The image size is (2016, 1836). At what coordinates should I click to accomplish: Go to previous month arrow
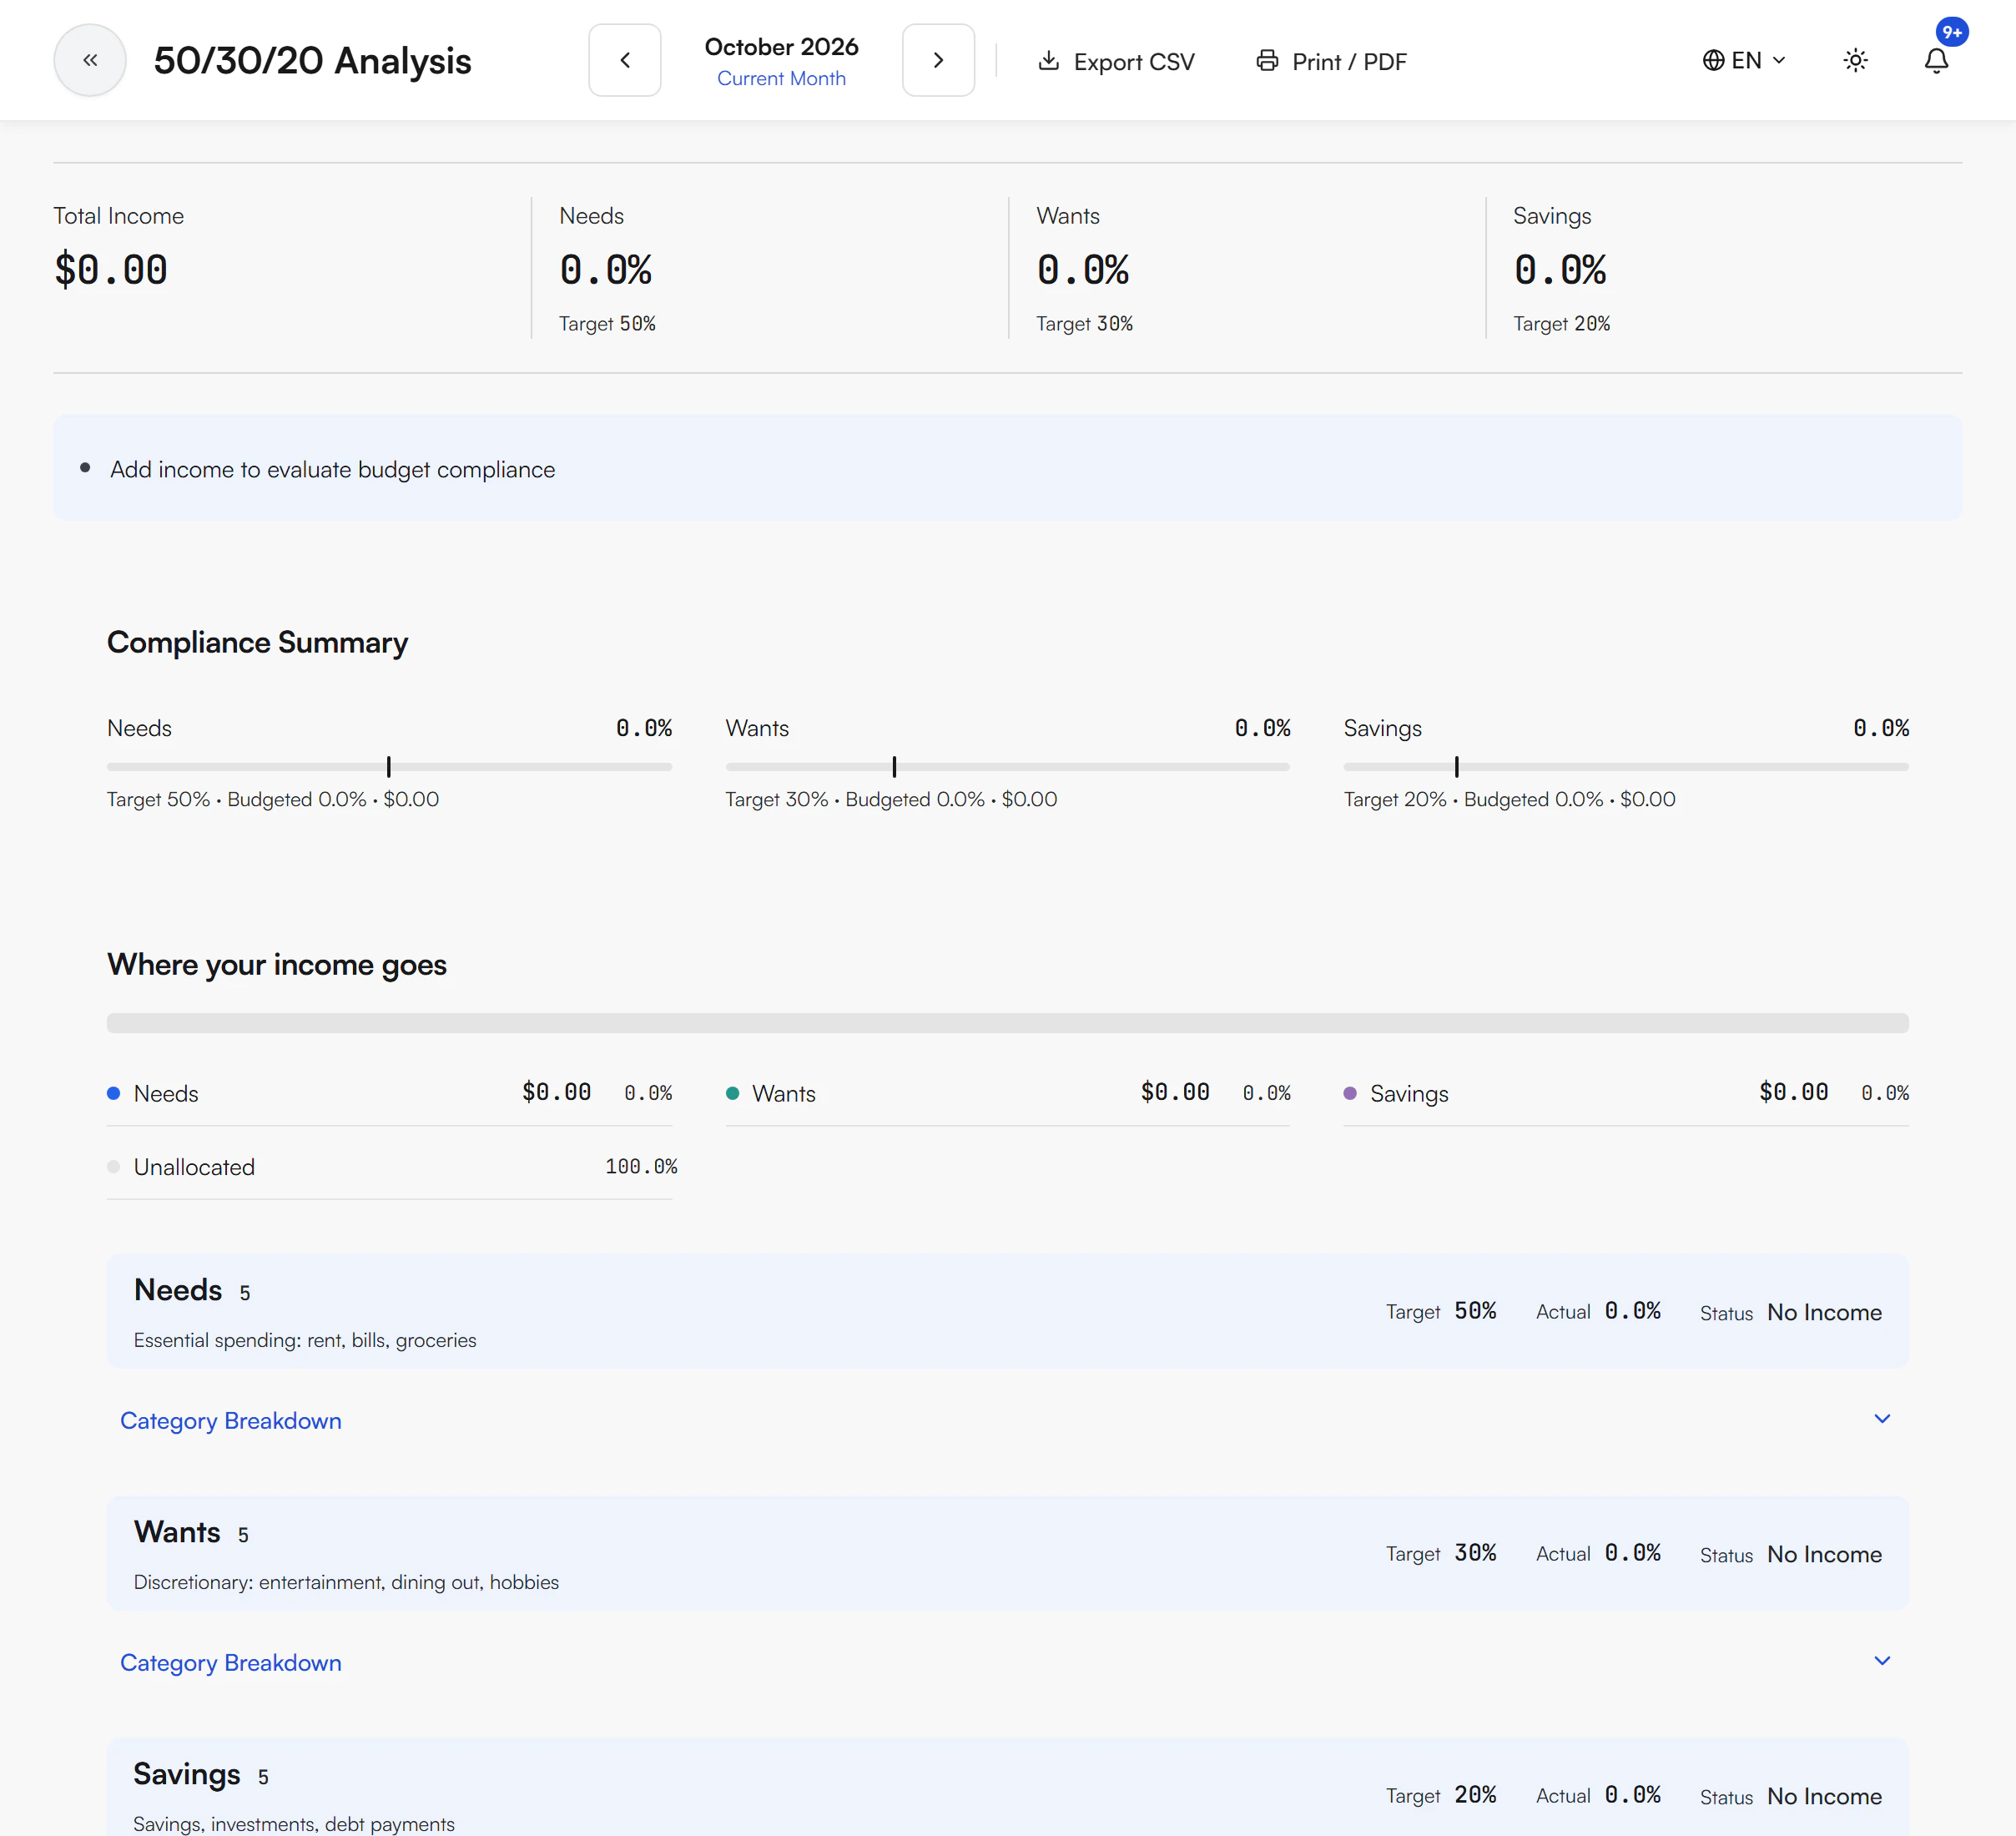point(625,60)
